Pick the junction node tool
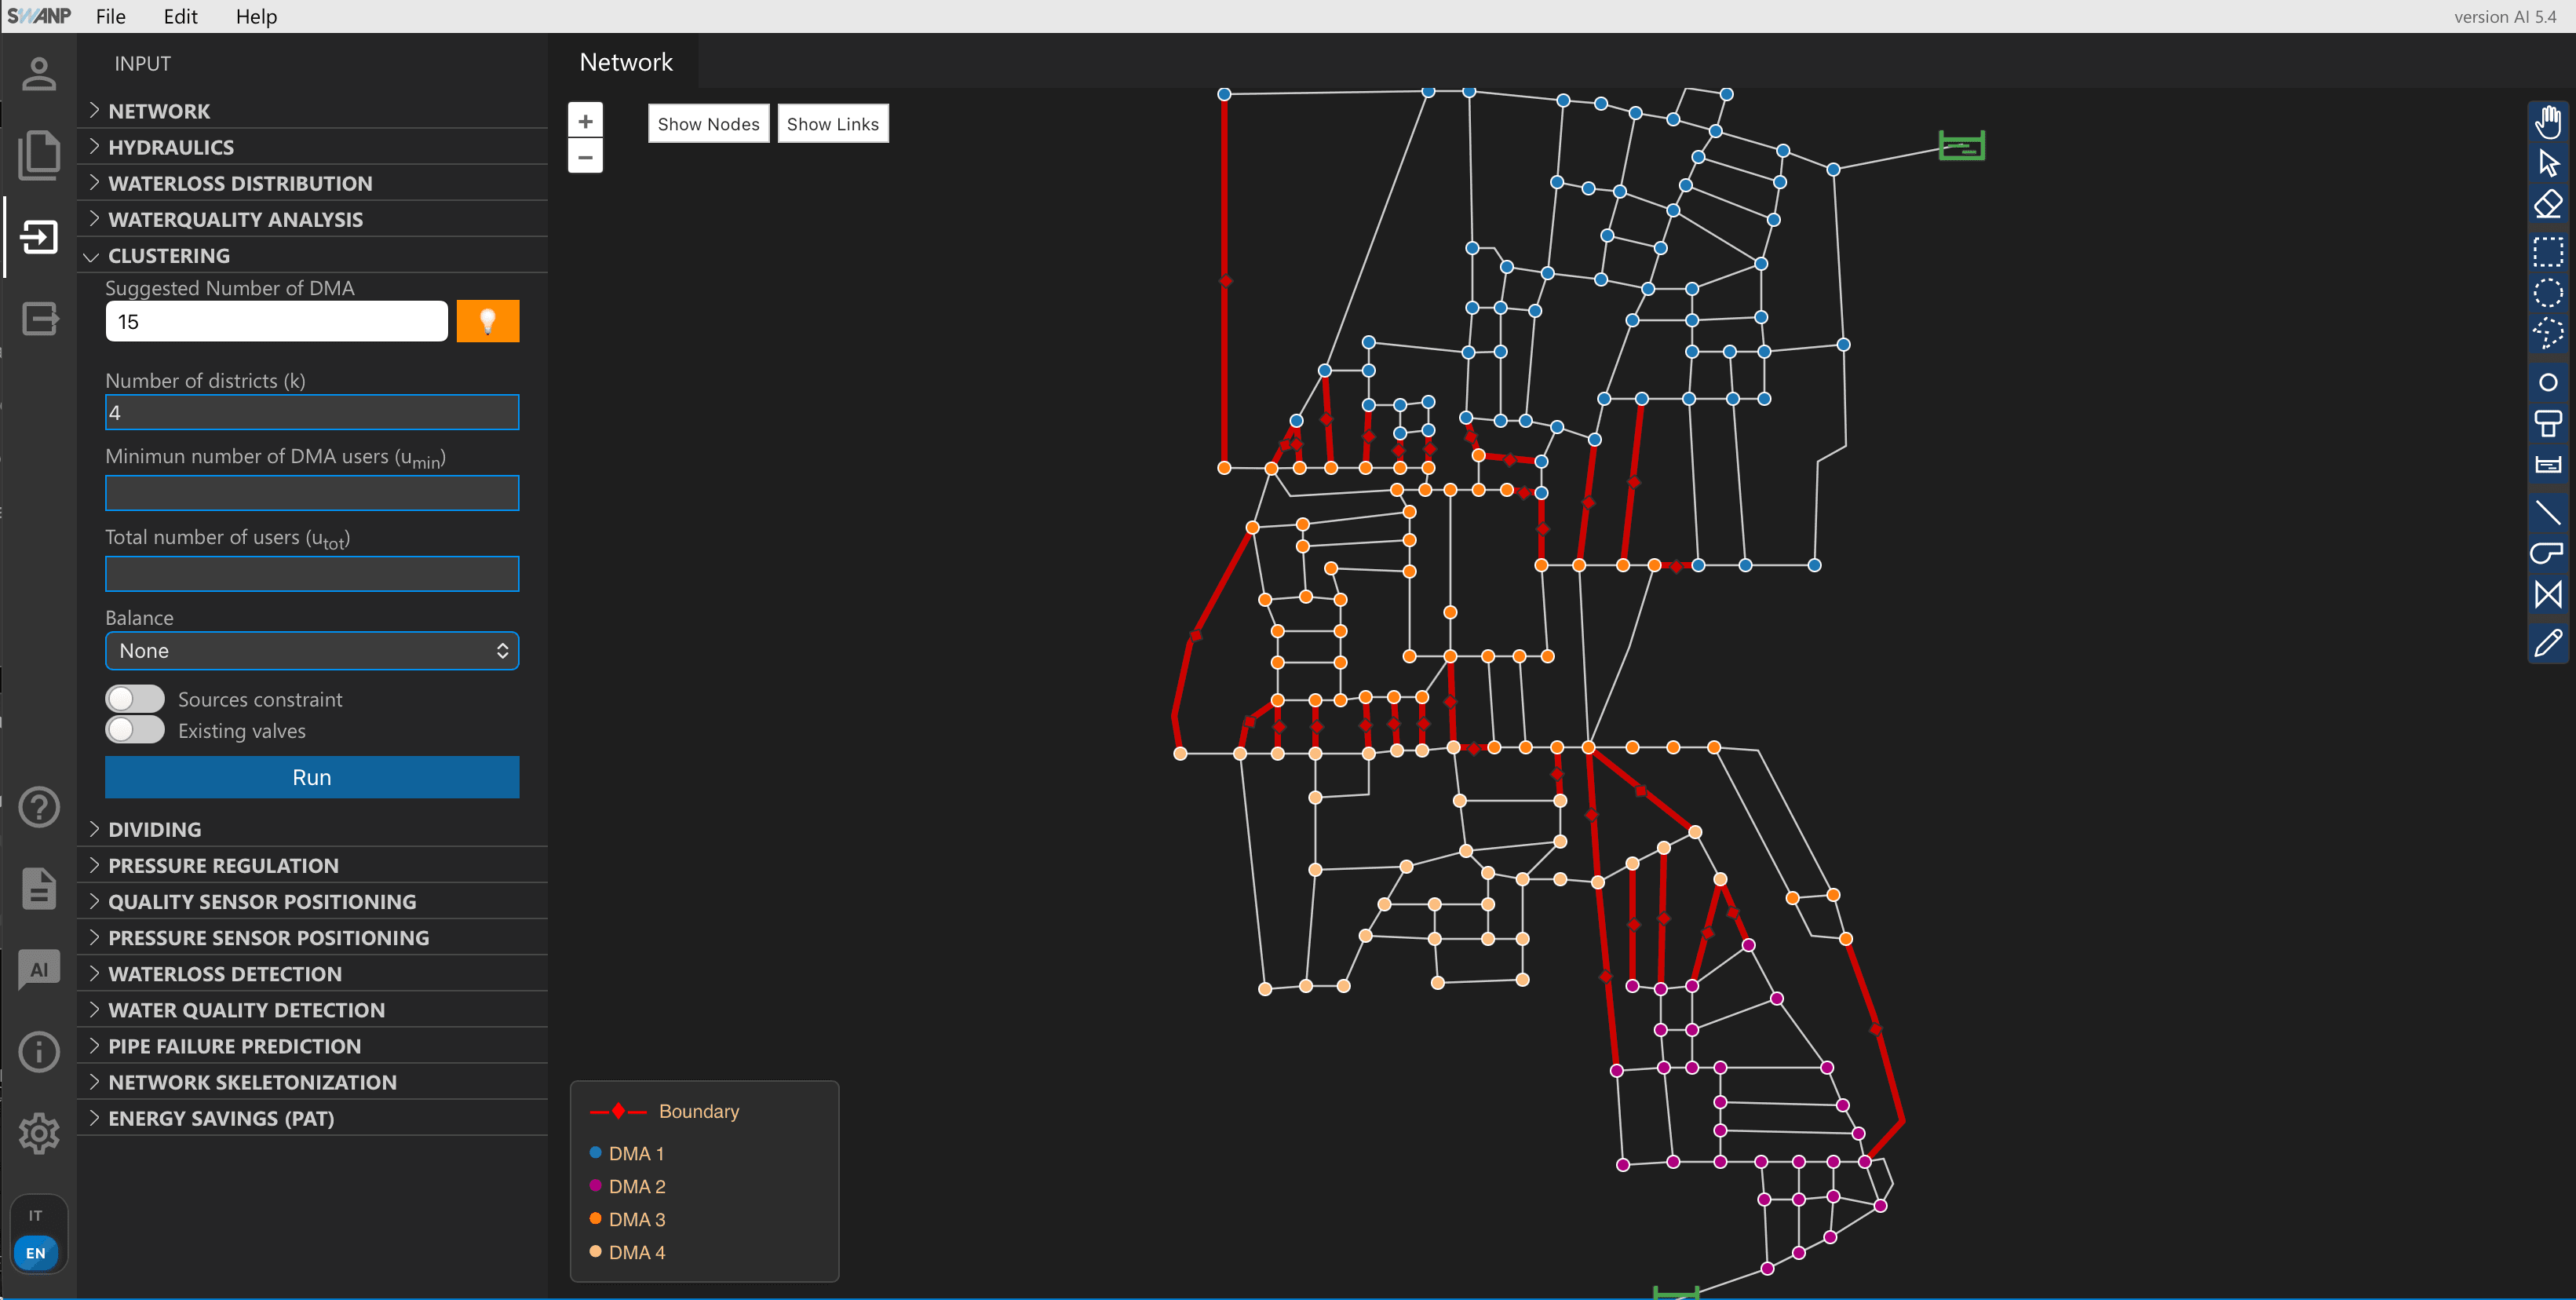Viewport: 2576px width, 1300px height. coord(2547,382)
